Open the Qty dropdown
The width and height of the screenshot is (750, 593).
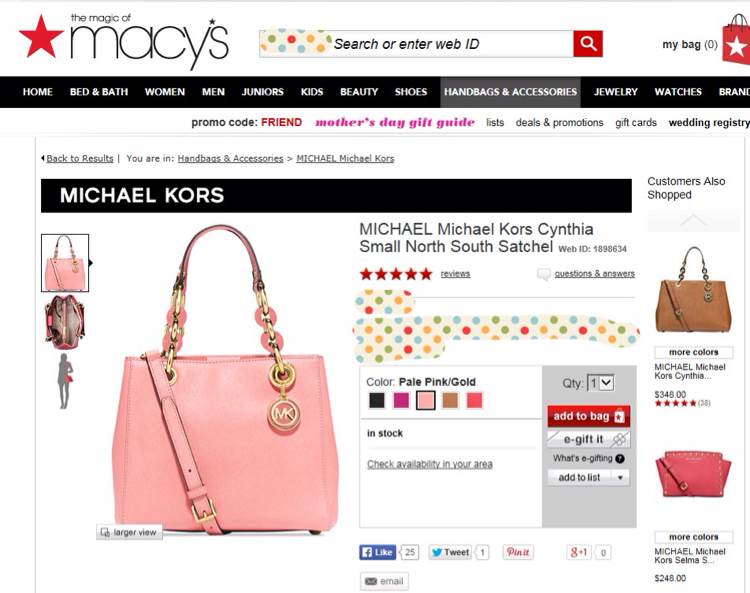[x=600, y=383]
